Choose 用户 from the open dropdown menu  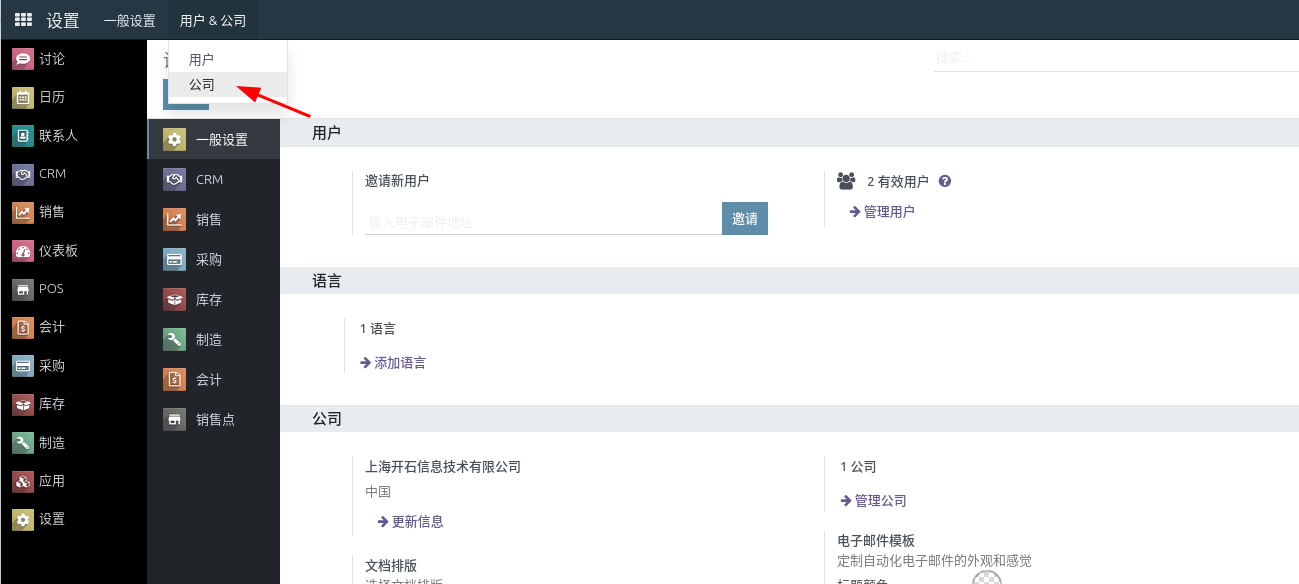pyautogui.click(x=228, y=60)
